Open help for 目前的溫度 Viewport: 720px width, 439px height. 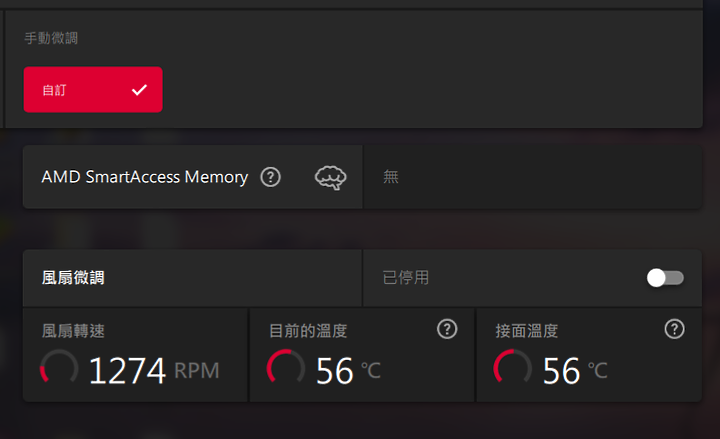[447, 329]
